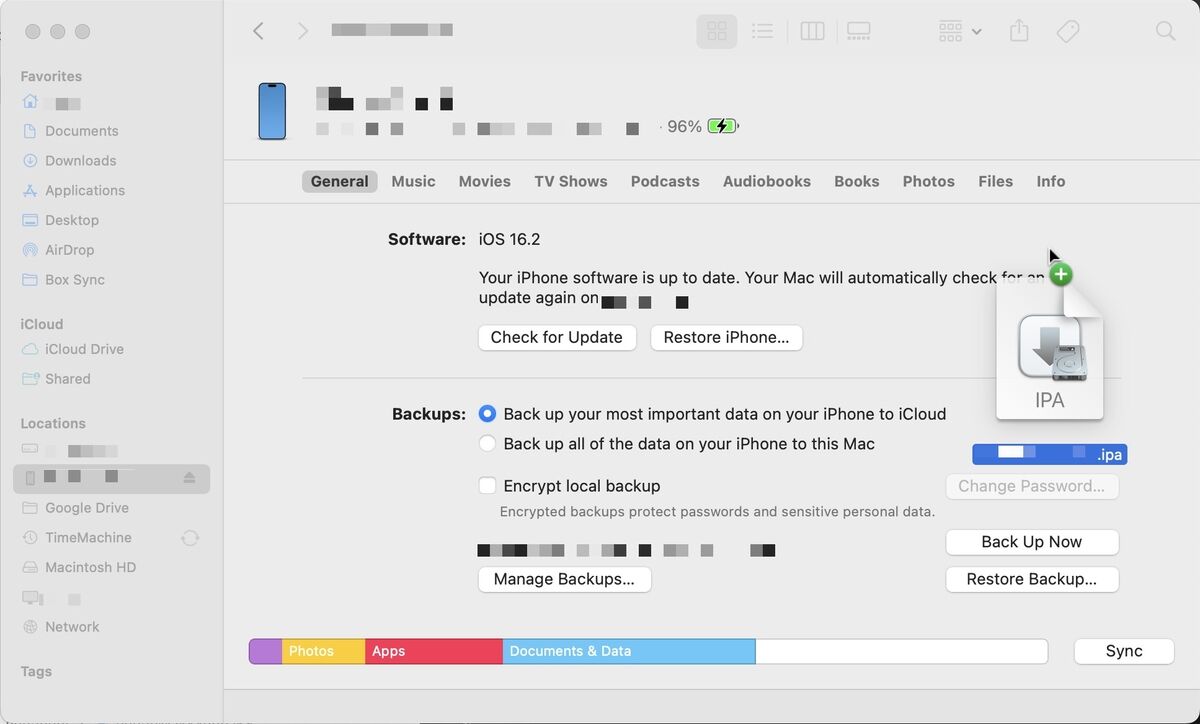Screen dimensions: 1200x724
Task: Click the Sync button
Action: point(1123,651)
